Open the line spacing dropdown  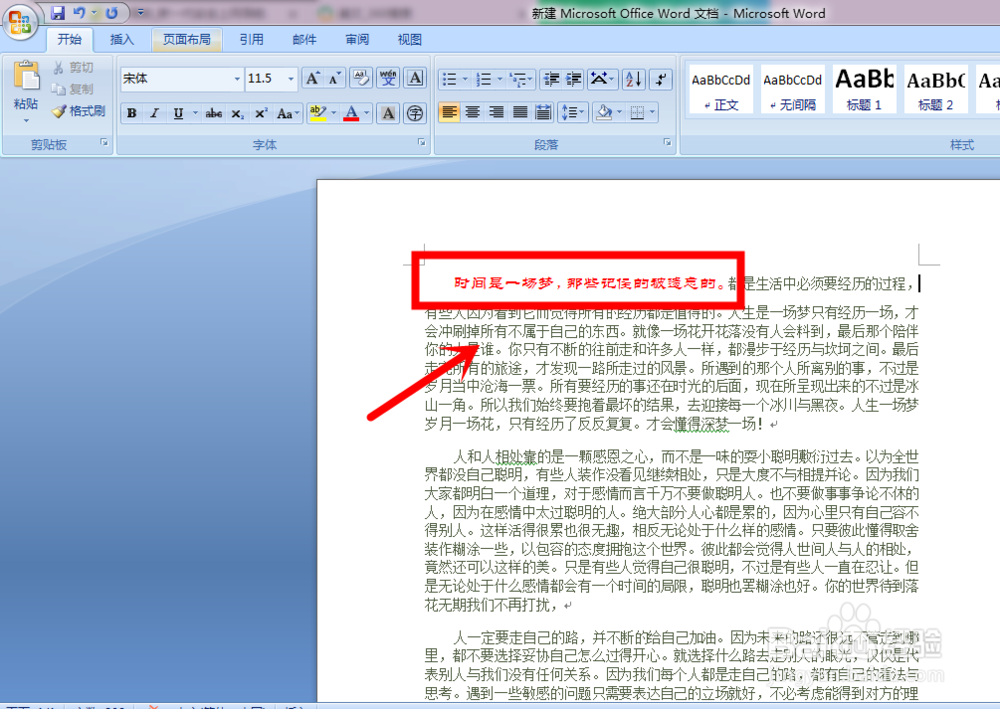(572, 113)
